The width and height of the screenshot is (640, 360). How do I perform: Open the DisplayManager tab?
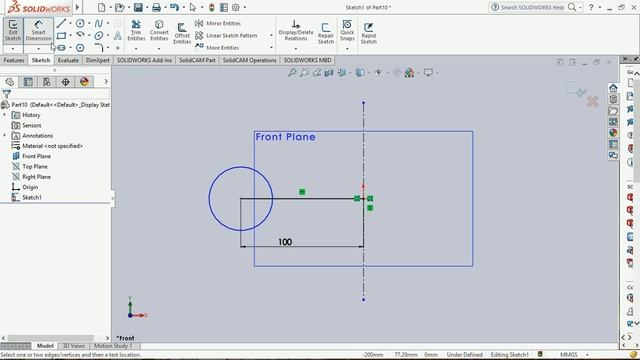[x=84, y=82]
